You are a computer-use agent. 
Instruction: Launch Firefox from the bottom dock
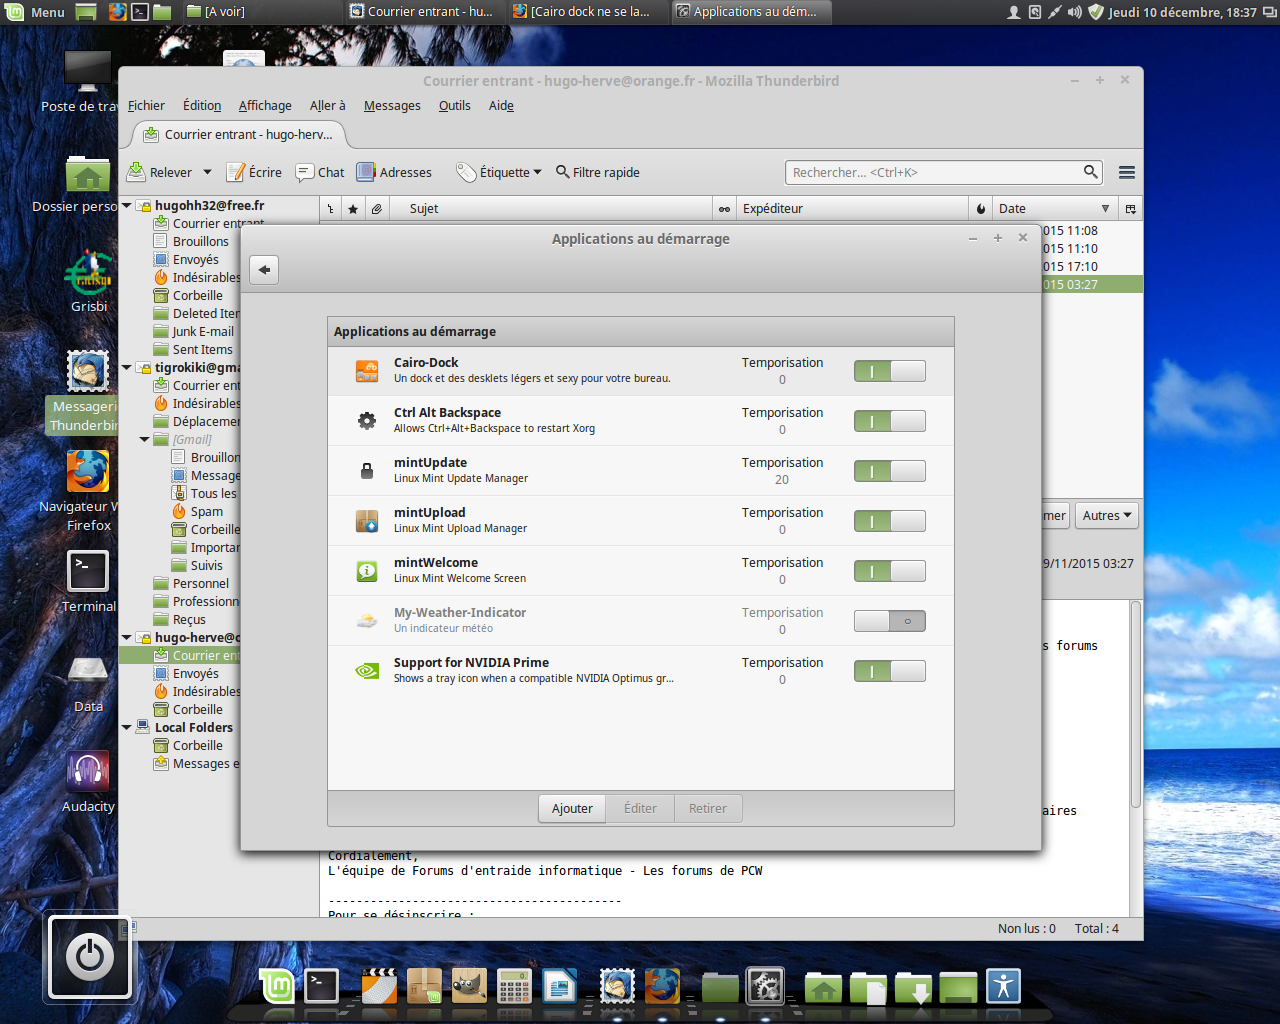coord(662,987)
